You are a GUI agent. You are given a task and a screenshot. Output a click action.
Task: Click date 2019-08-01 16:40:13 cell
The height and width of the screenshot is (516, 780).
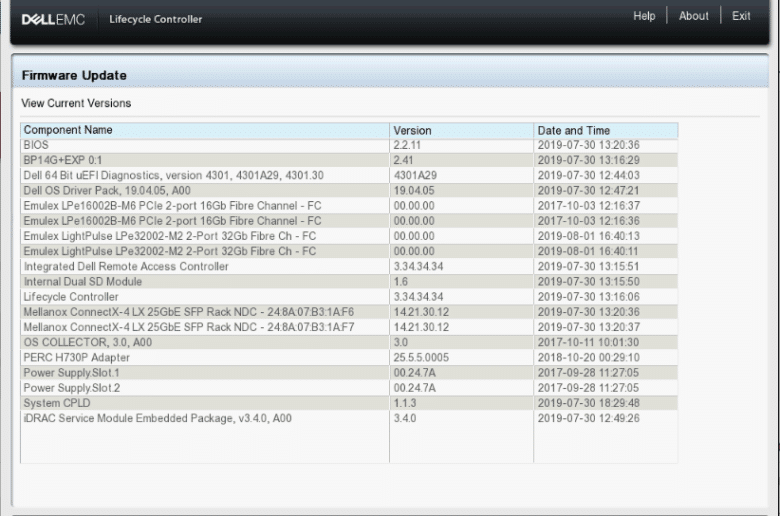(x=606, y=236)
